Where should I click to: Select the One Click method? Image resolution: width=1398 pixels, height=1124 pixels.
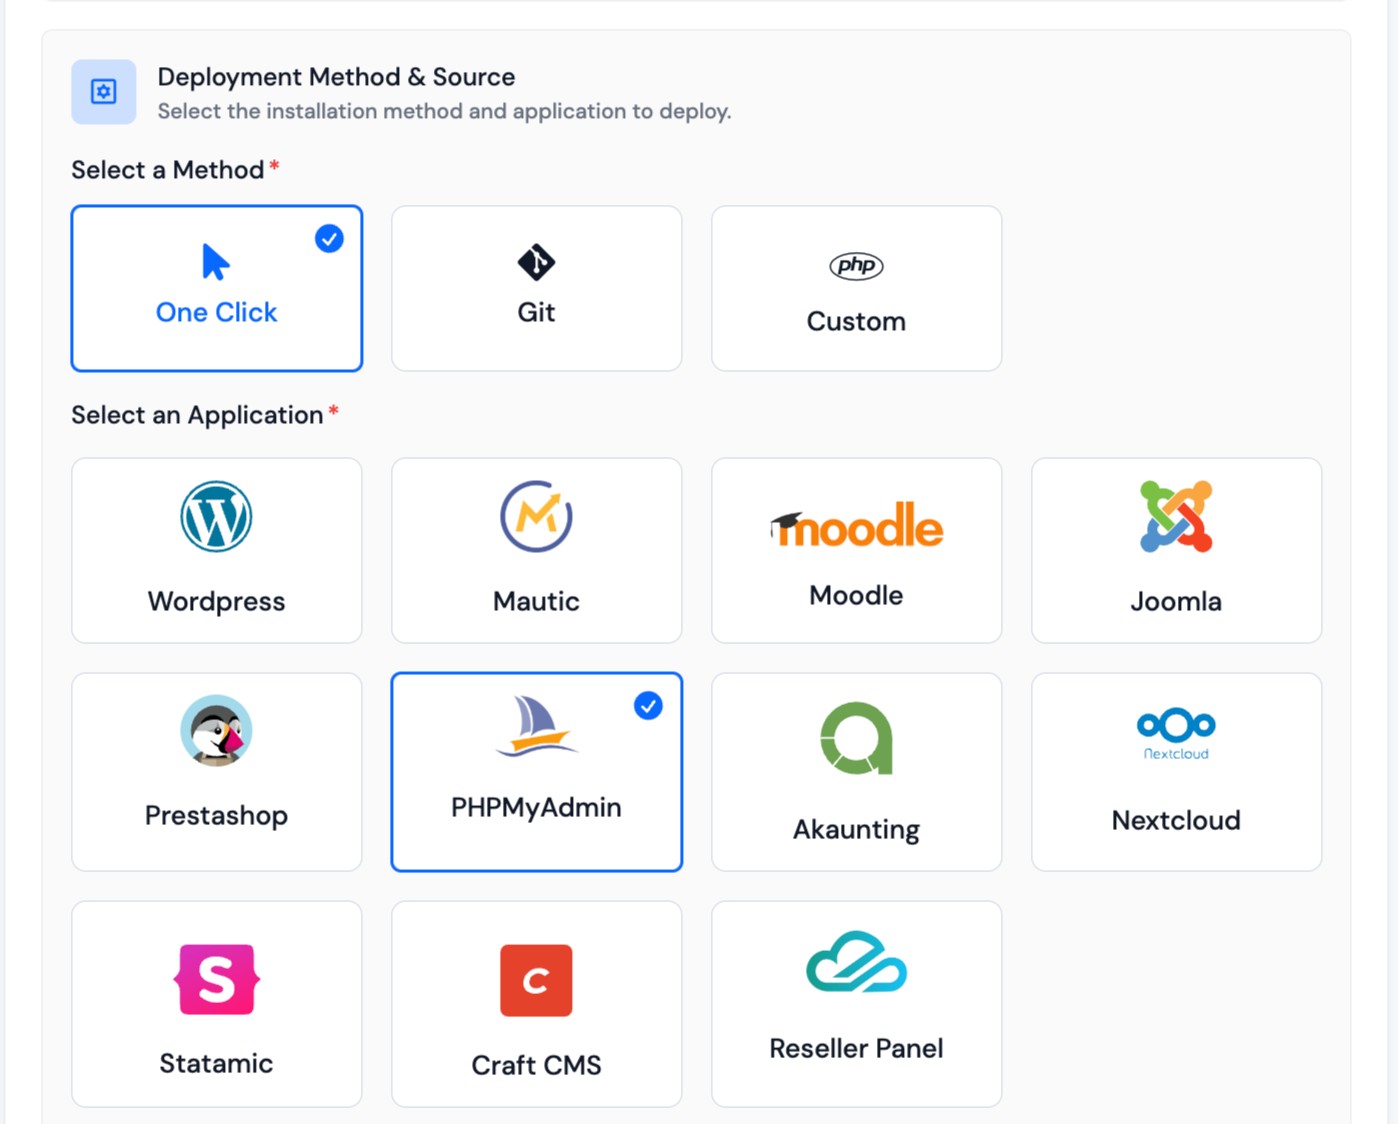click(x=216, y=288)
